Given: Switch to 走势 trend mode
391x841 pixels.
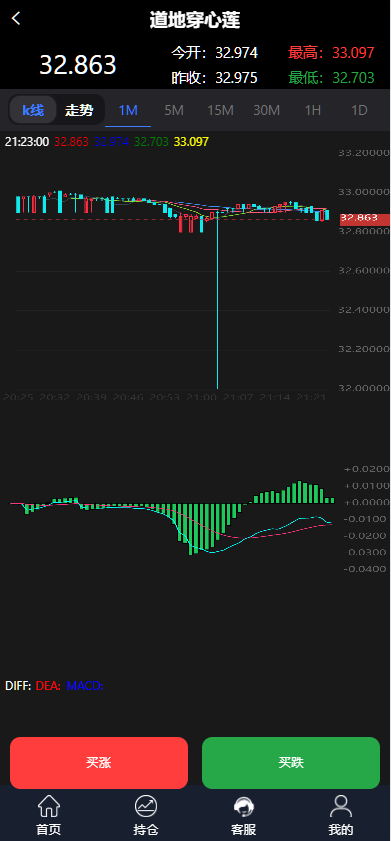Looking at the screenshot, I should tap(79, 110).
